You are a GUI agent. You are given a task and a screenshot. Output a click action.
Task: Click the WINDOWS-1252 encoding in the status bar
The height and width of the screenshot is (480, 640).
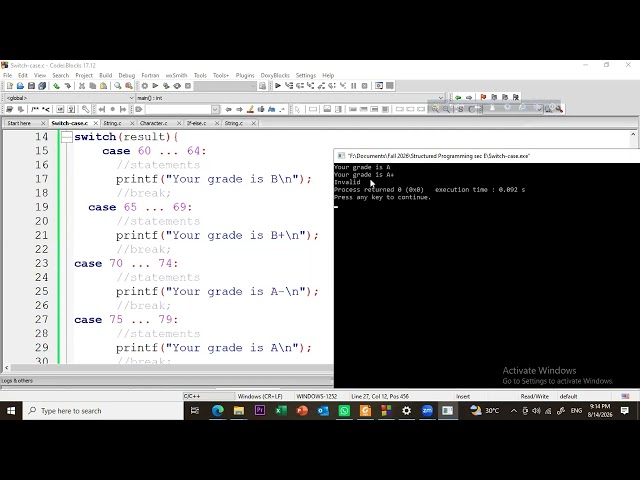coord(317,396)
